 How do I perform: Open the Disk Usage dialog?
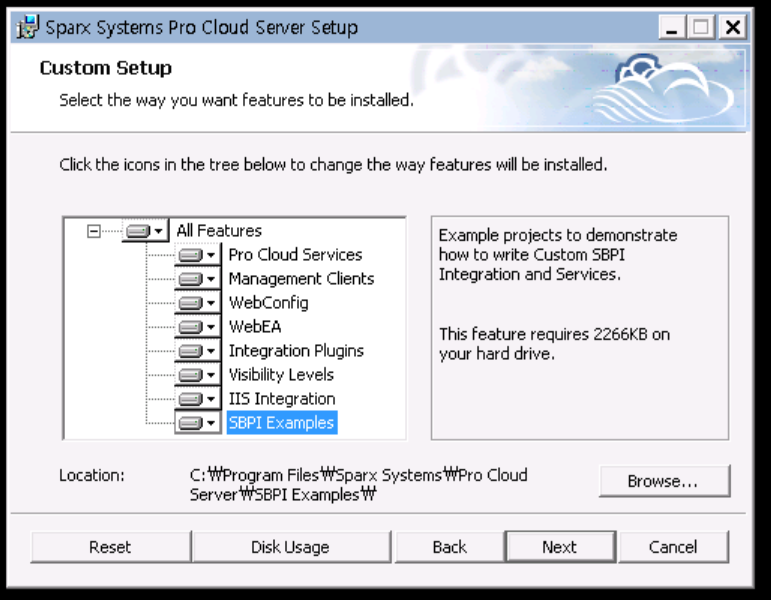tap(291, 547)
